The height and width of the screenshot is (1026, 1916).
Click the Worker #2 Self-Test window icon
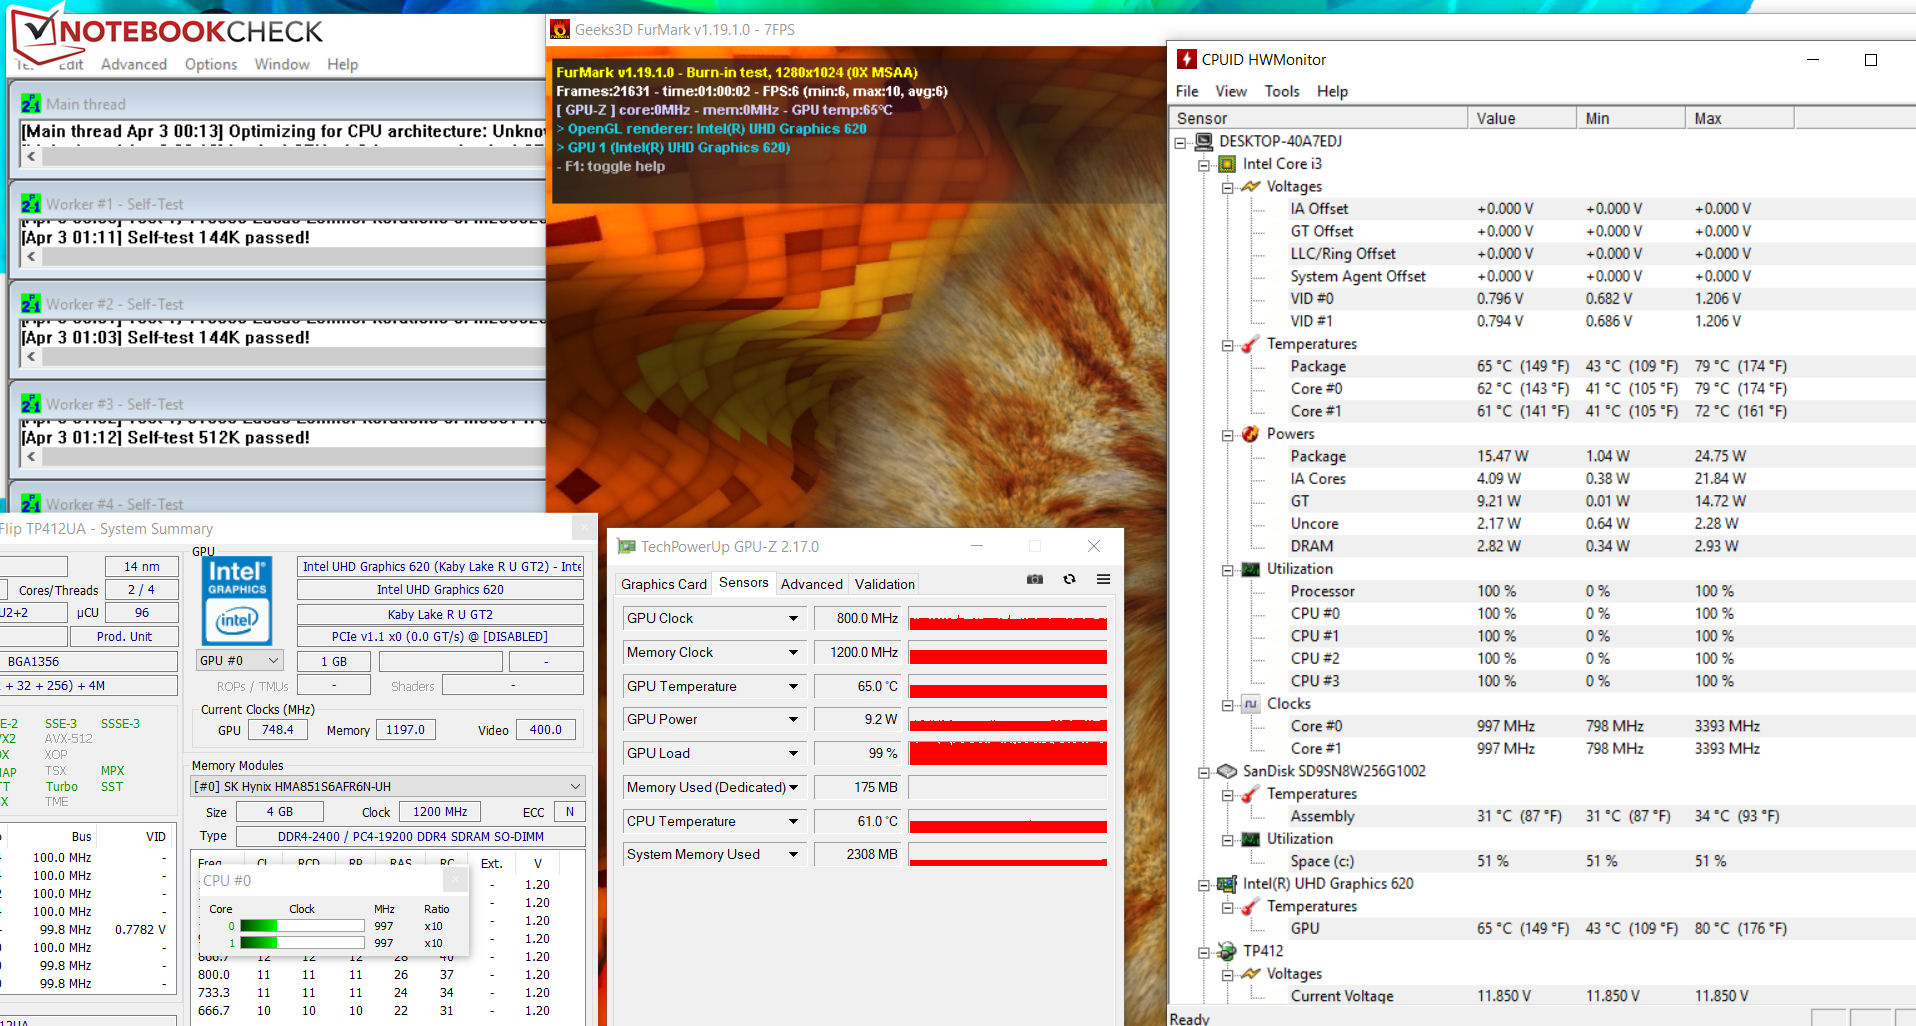tap(31, 304)
